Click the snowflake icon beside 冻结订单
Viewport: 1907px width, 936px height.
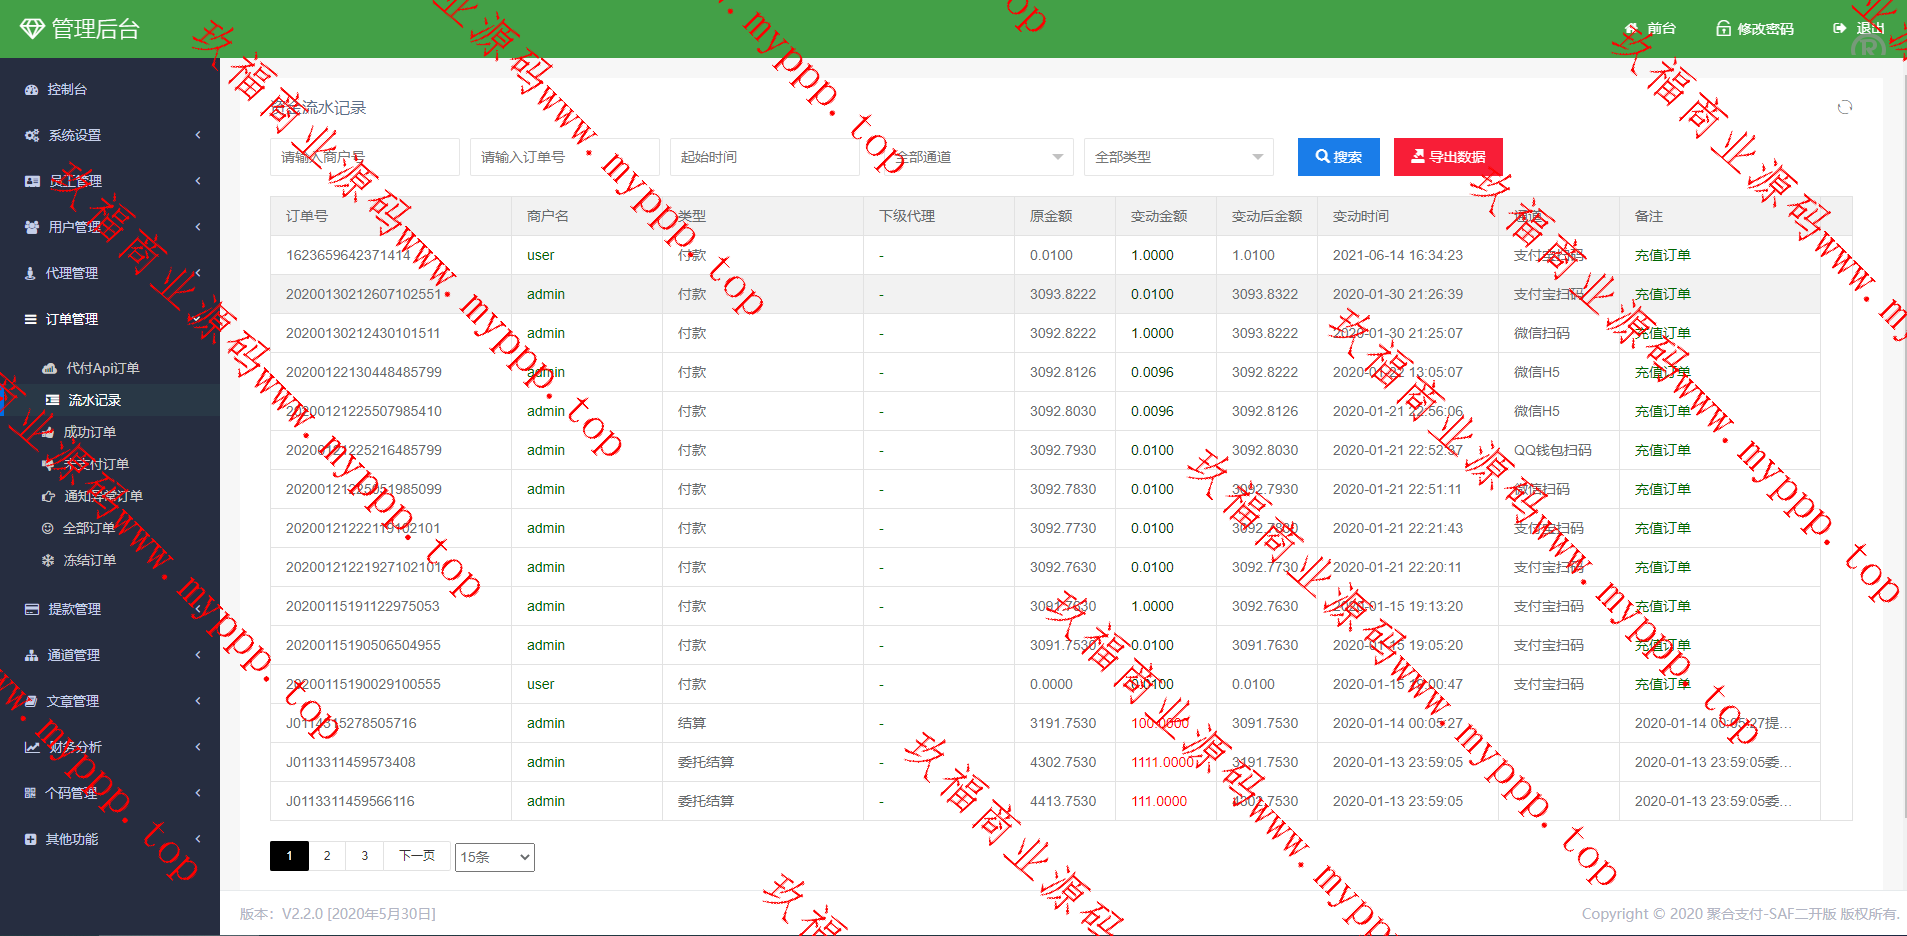[x=48, y=561]
